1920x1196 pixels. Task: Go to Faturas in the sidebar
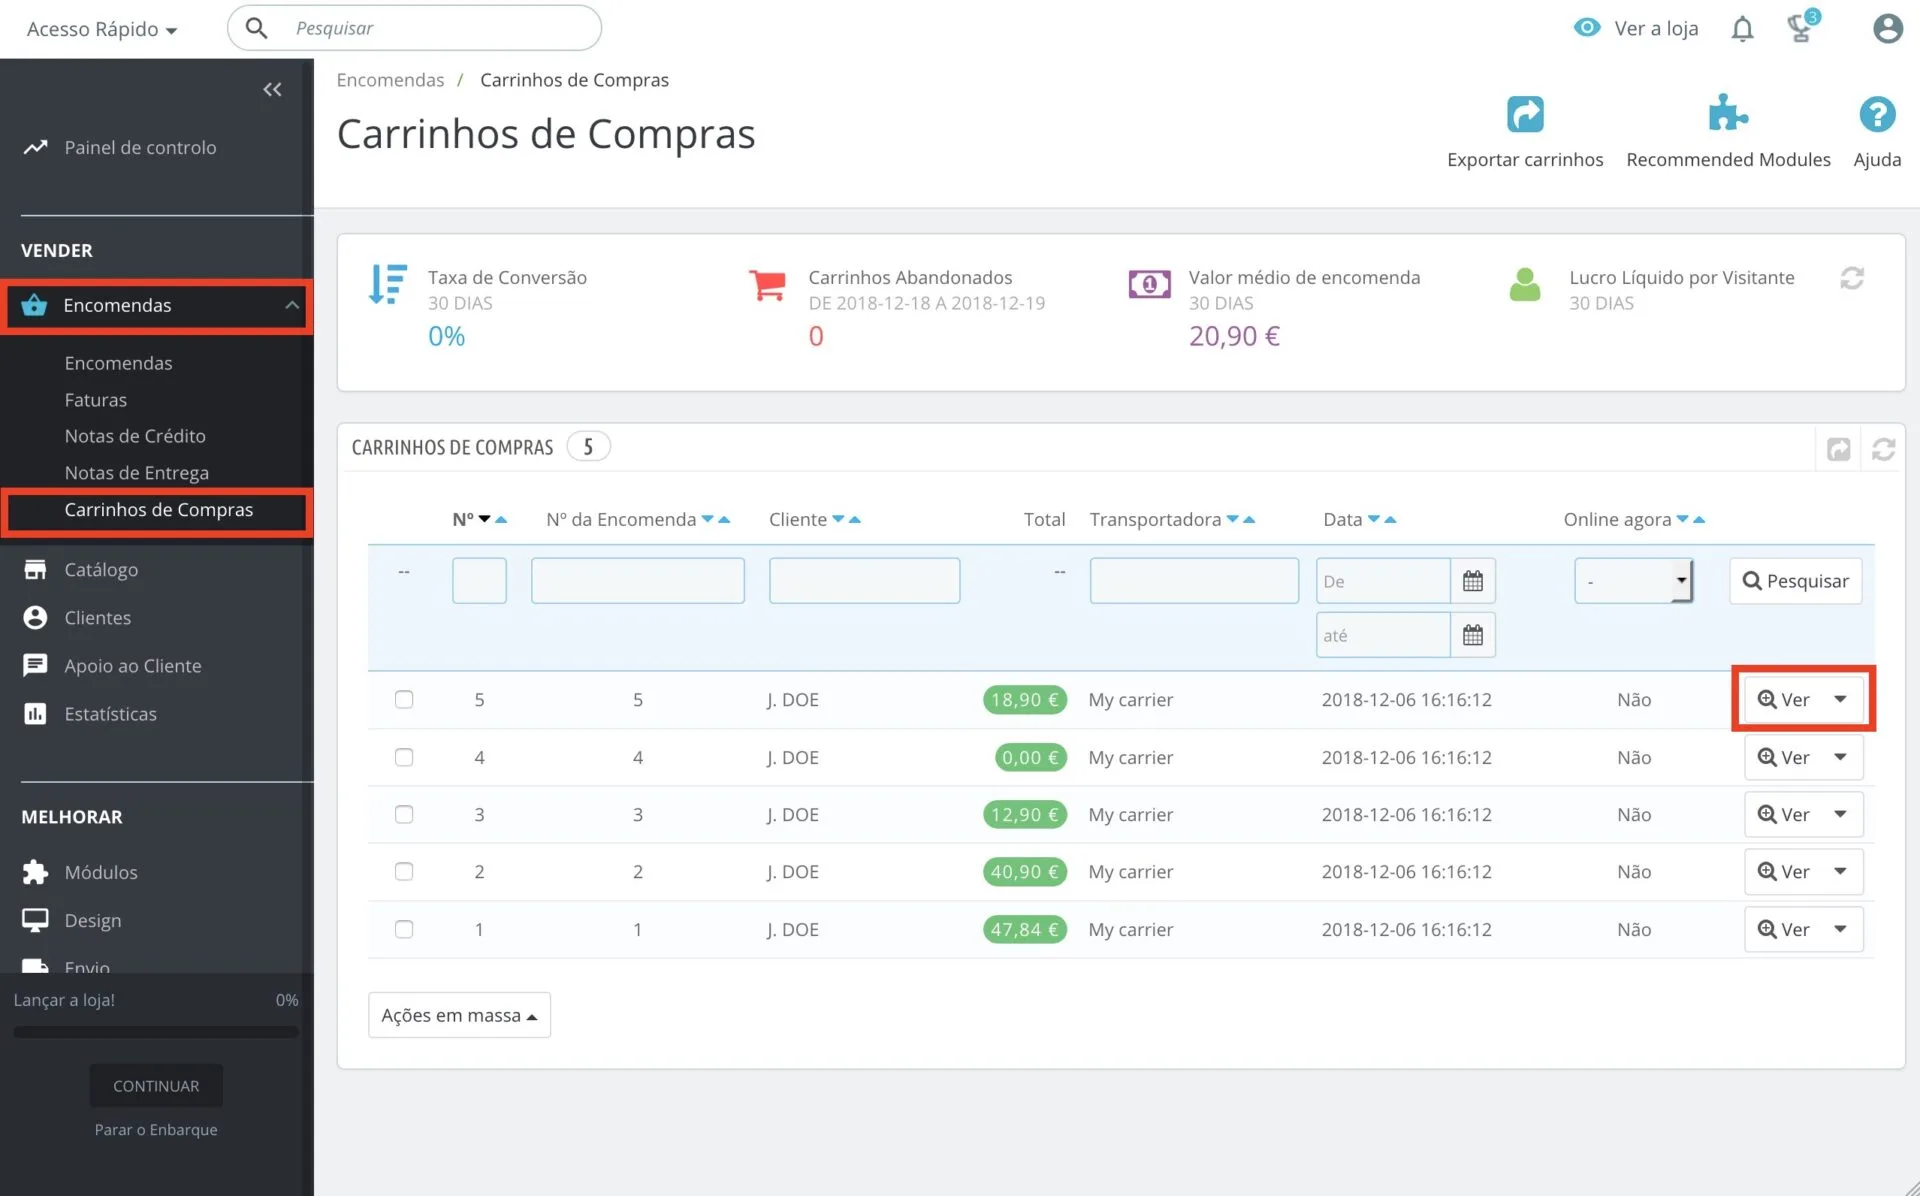point(96,400)
